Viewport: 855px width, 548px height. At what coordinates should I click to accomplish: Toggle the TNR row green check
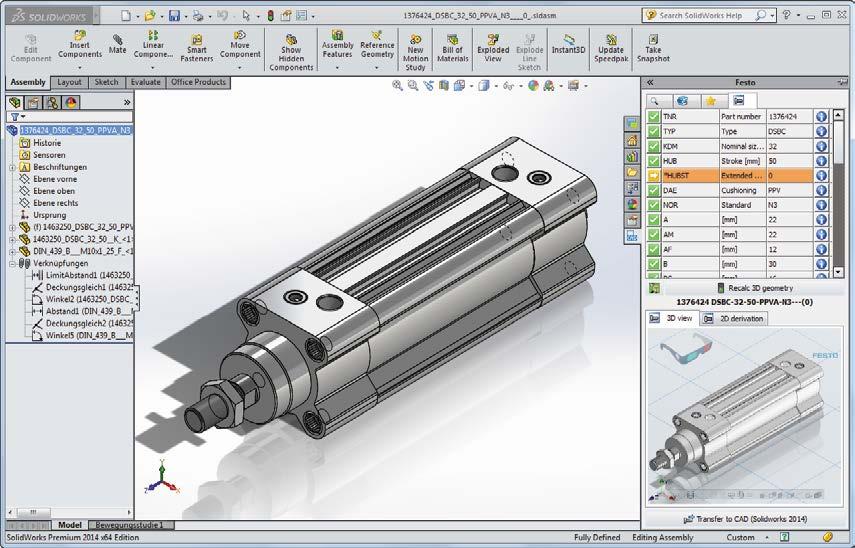(x=653, y=116)
